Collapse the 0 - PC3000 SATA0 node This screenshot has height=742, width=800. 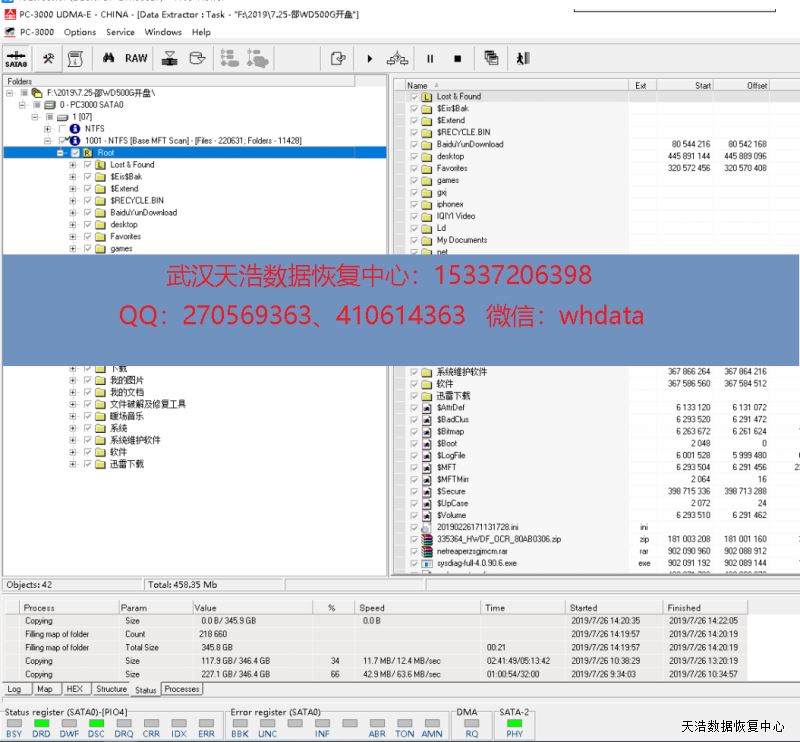pos(23,105)
